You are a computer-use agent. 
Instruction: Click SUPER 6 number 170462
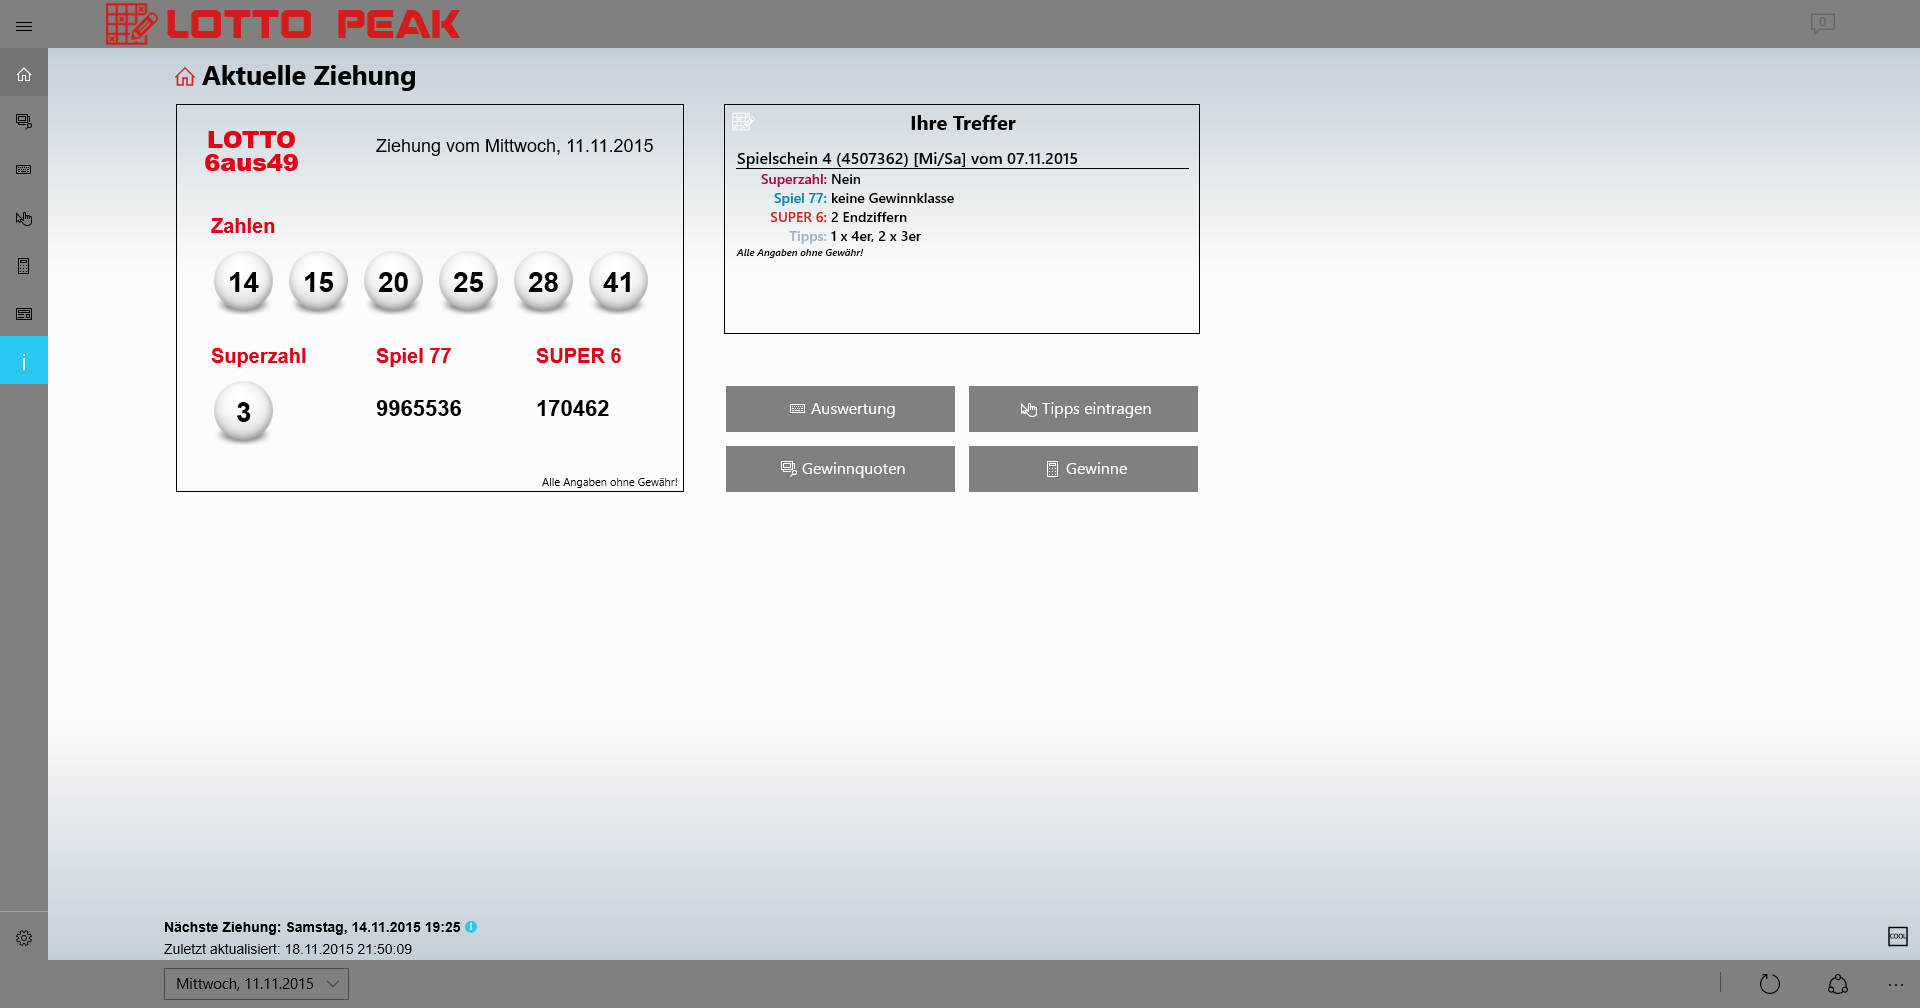pyautogui.click(x=573, y=408)
